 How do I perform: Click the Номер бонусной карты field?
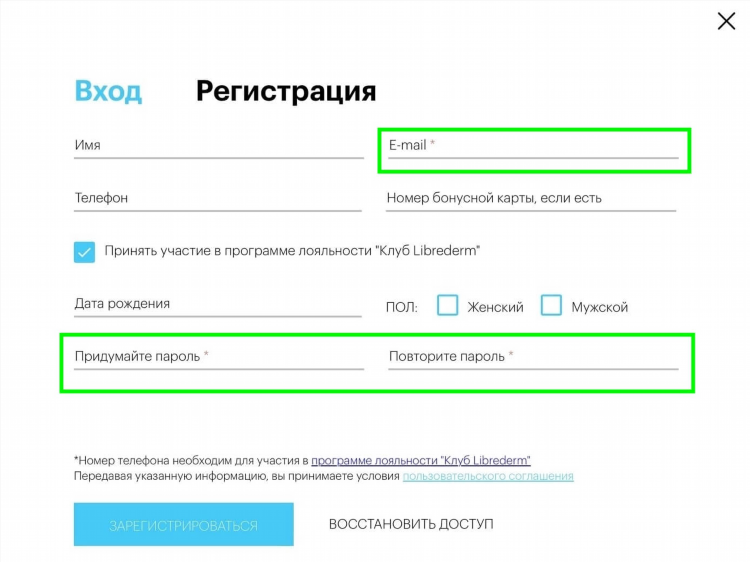[x=531, y=198]
